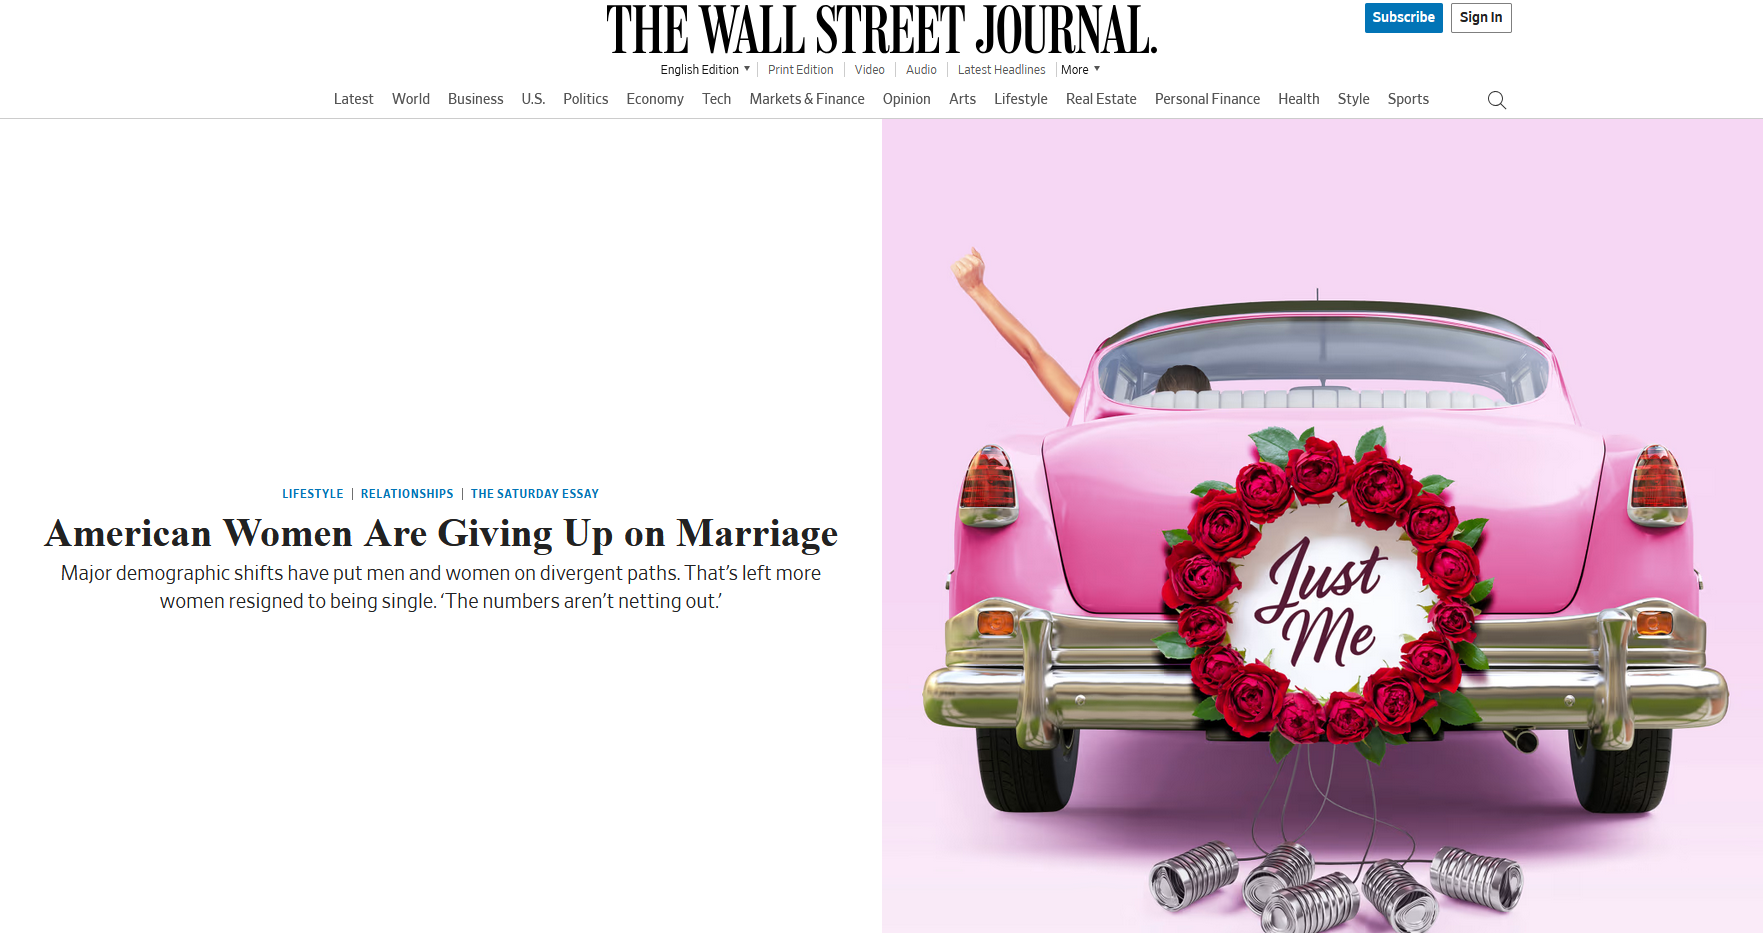The image size is (1763, 933).
Task: View Latest Headlines link
Action: point(1001,70)
